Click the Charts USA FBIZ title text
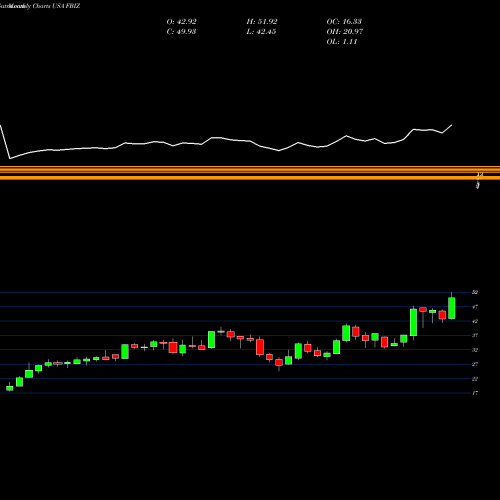500x500 pixels. coord(56,6)
